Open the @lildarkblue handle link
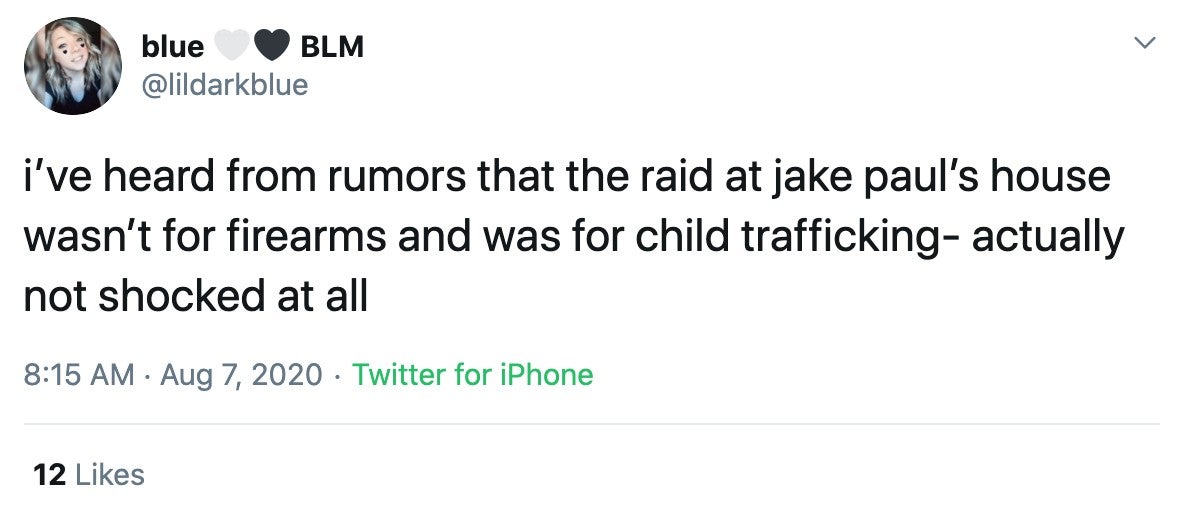 [x=225, y=84]
